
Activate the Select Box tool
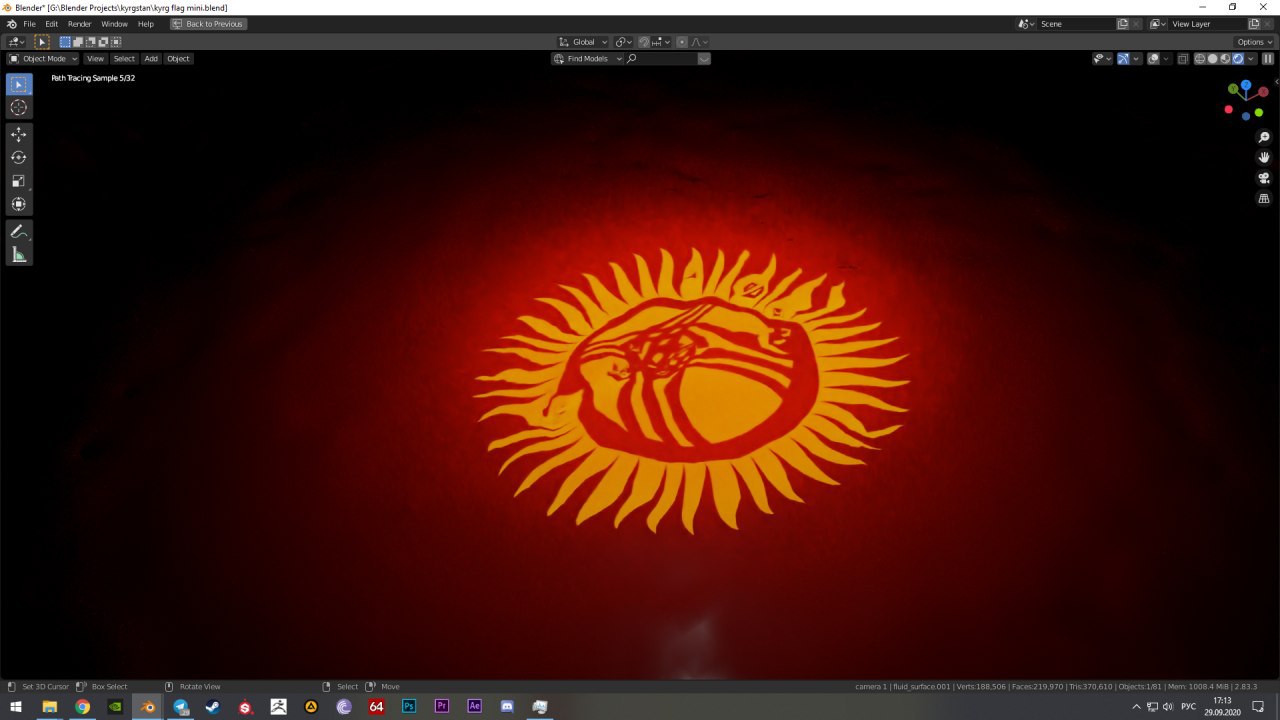pos(19,85)
